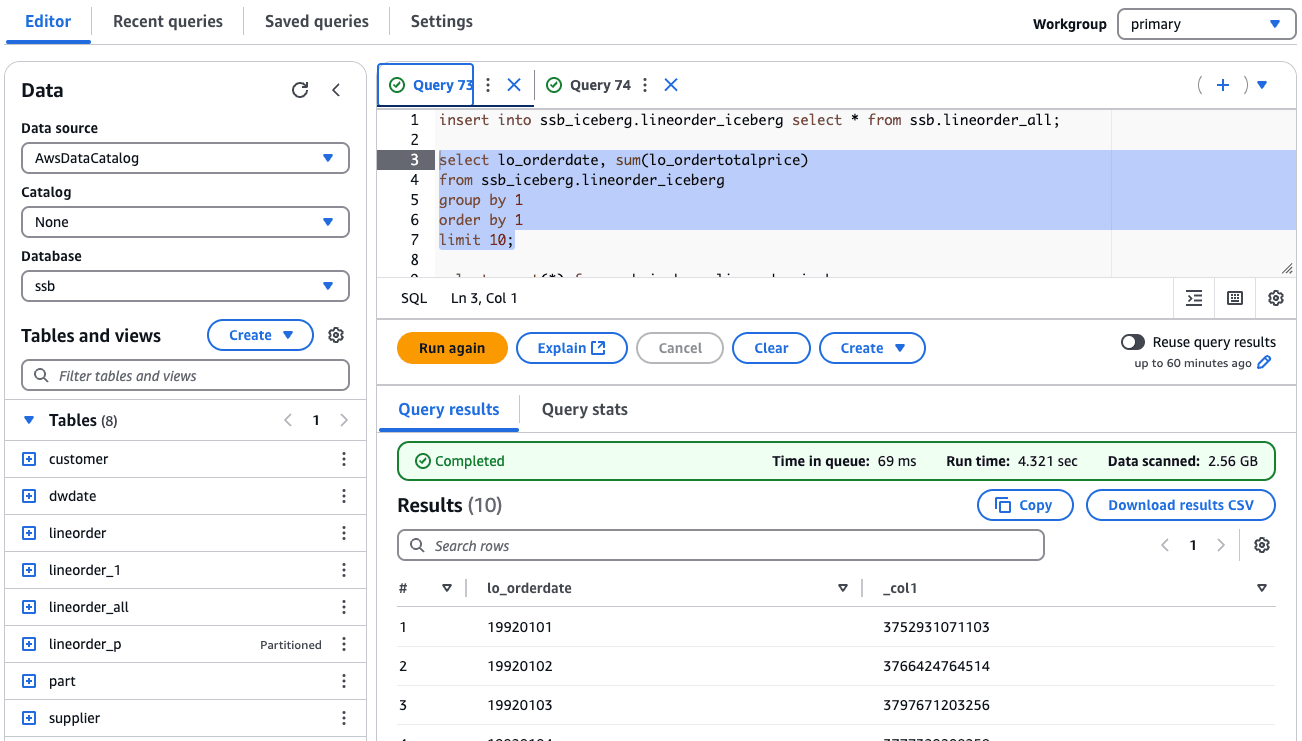The image size is (1302, 741).
Task: Click the Search rows field
Action: 721,546
